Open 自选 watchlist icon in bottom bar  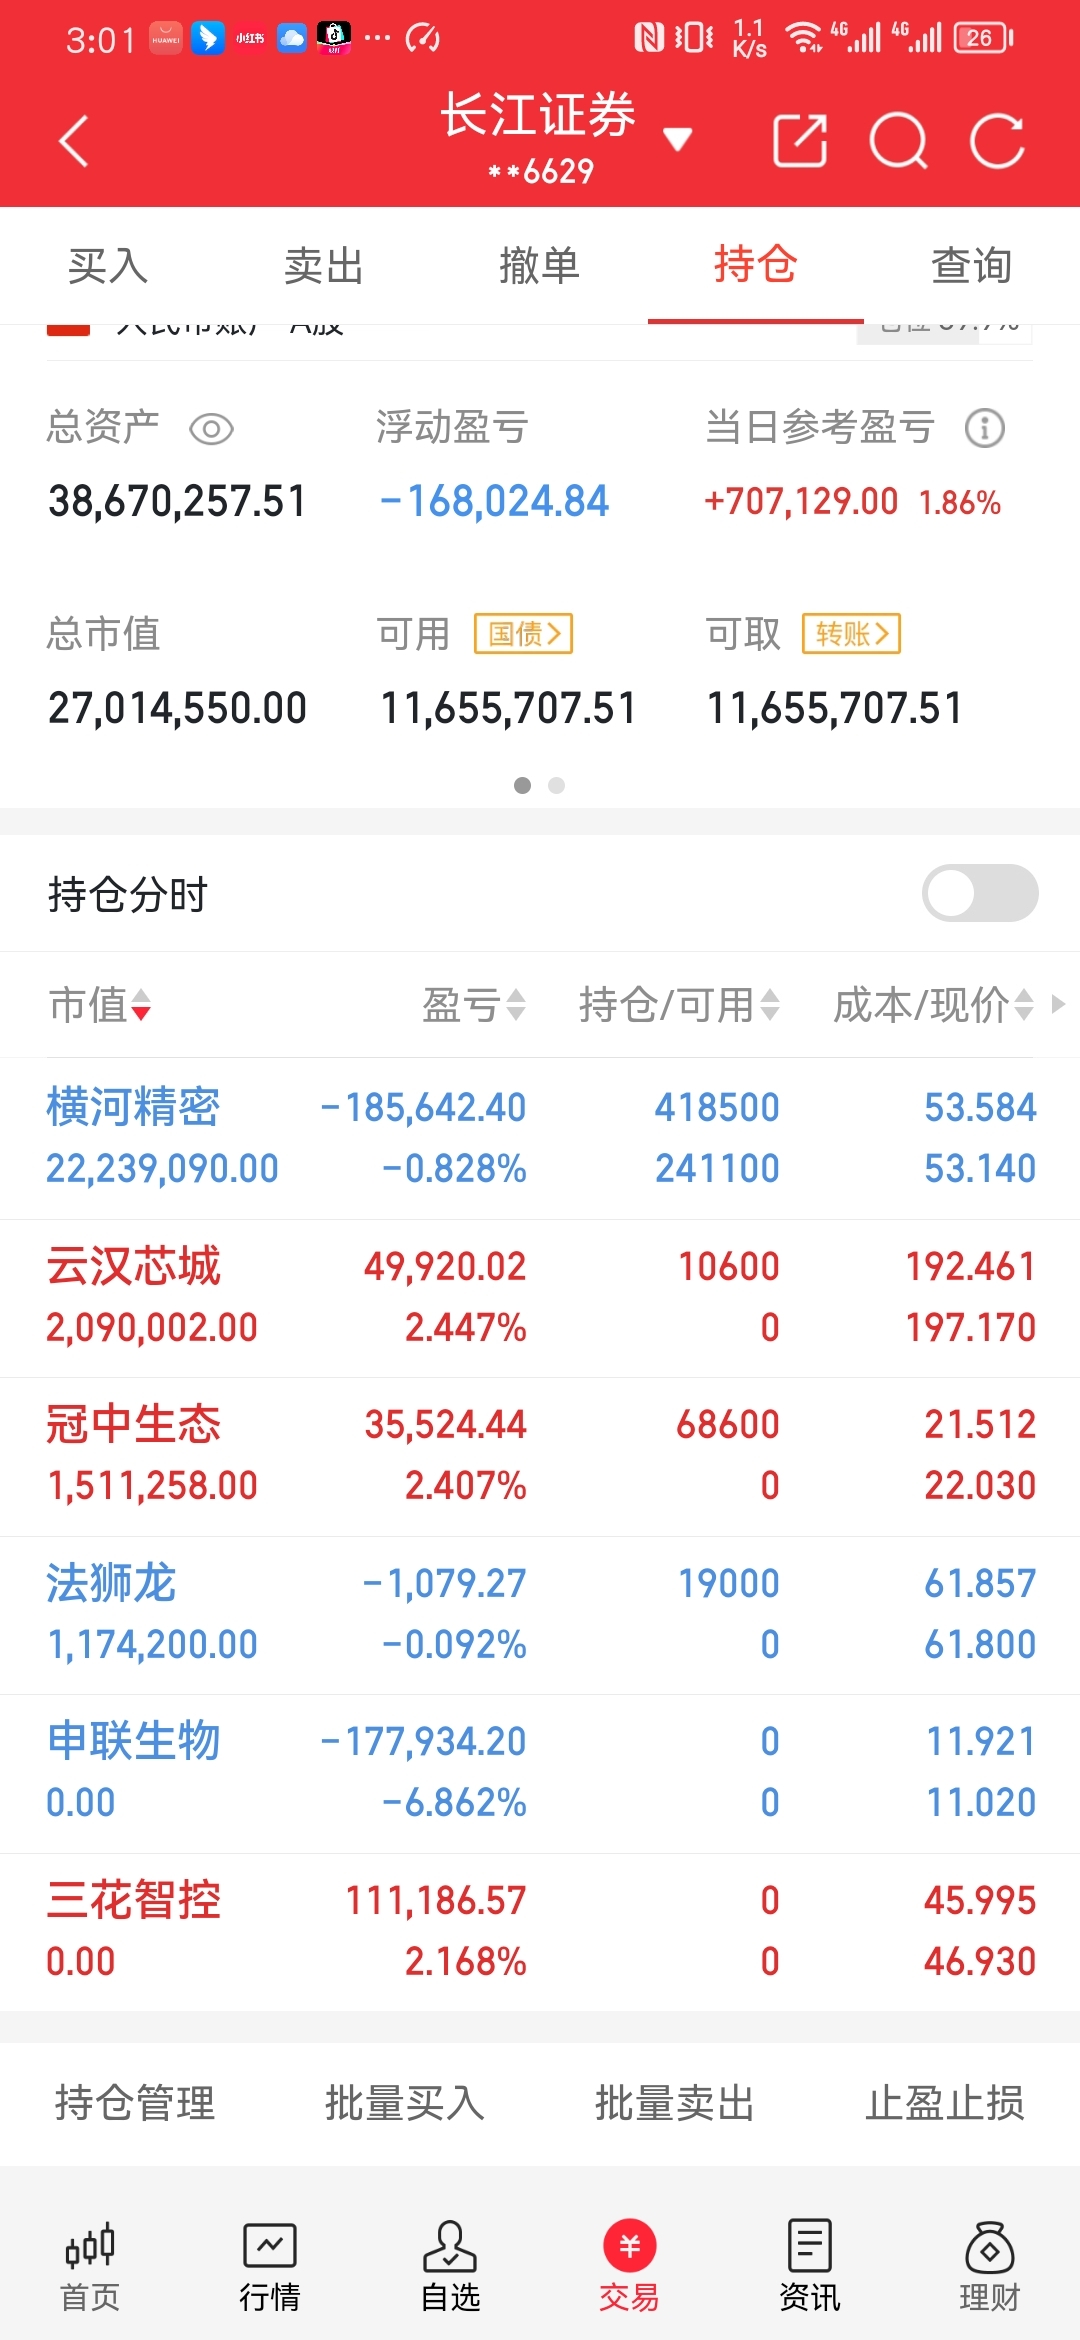click(x=450, y=2268)
